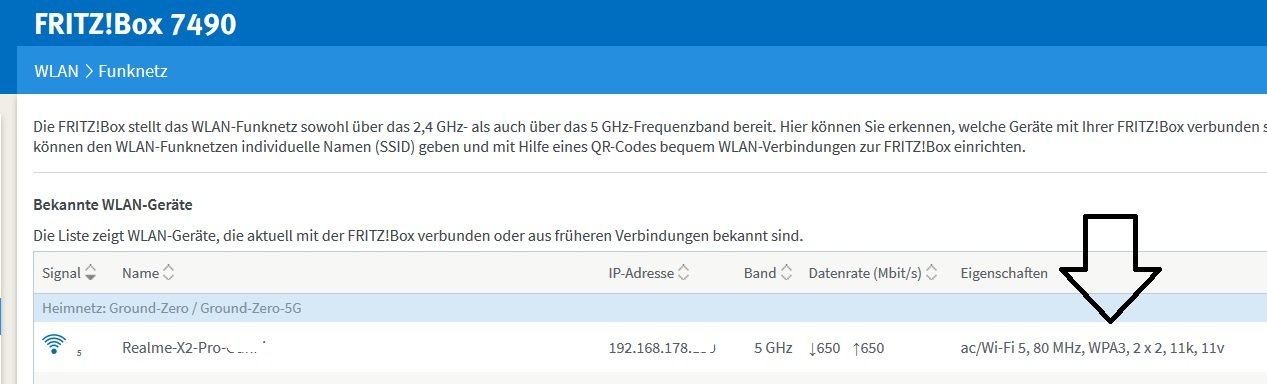
Task: Click the device IP address 192.168.178
Action: [x=662, y=348]
